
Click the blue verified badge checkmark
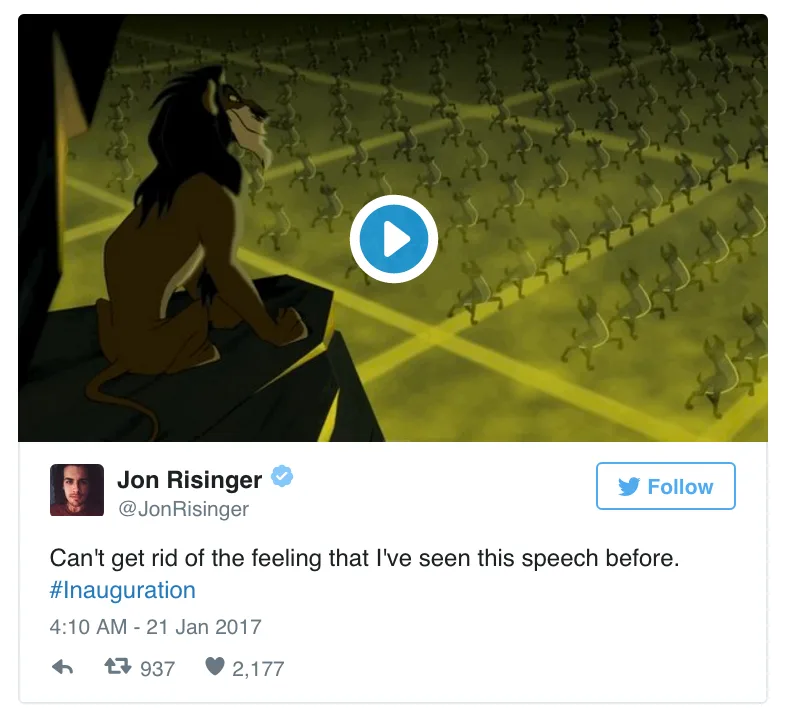point(282,476)
